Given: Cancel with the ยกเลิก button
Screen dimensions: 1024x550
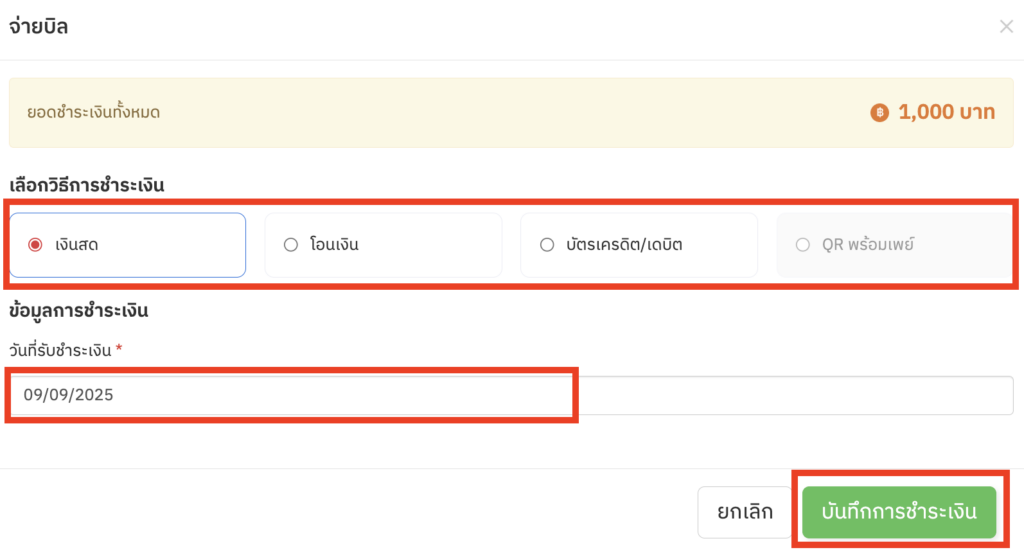Looking at the screenshot, I should (x=744, y=511).
